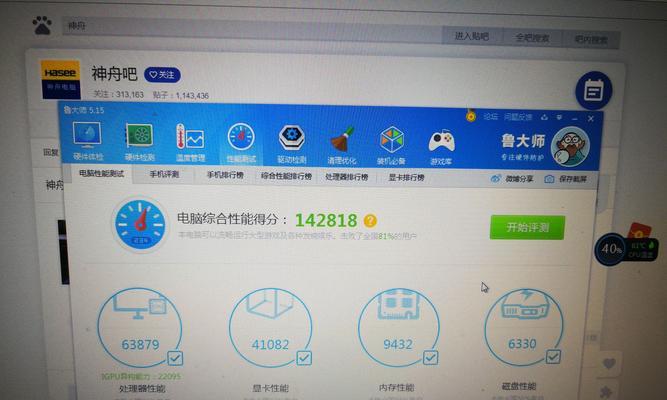Click 内存性能 label
The height and width of the screenshot is (400, 667).
(x=396, y=387)
